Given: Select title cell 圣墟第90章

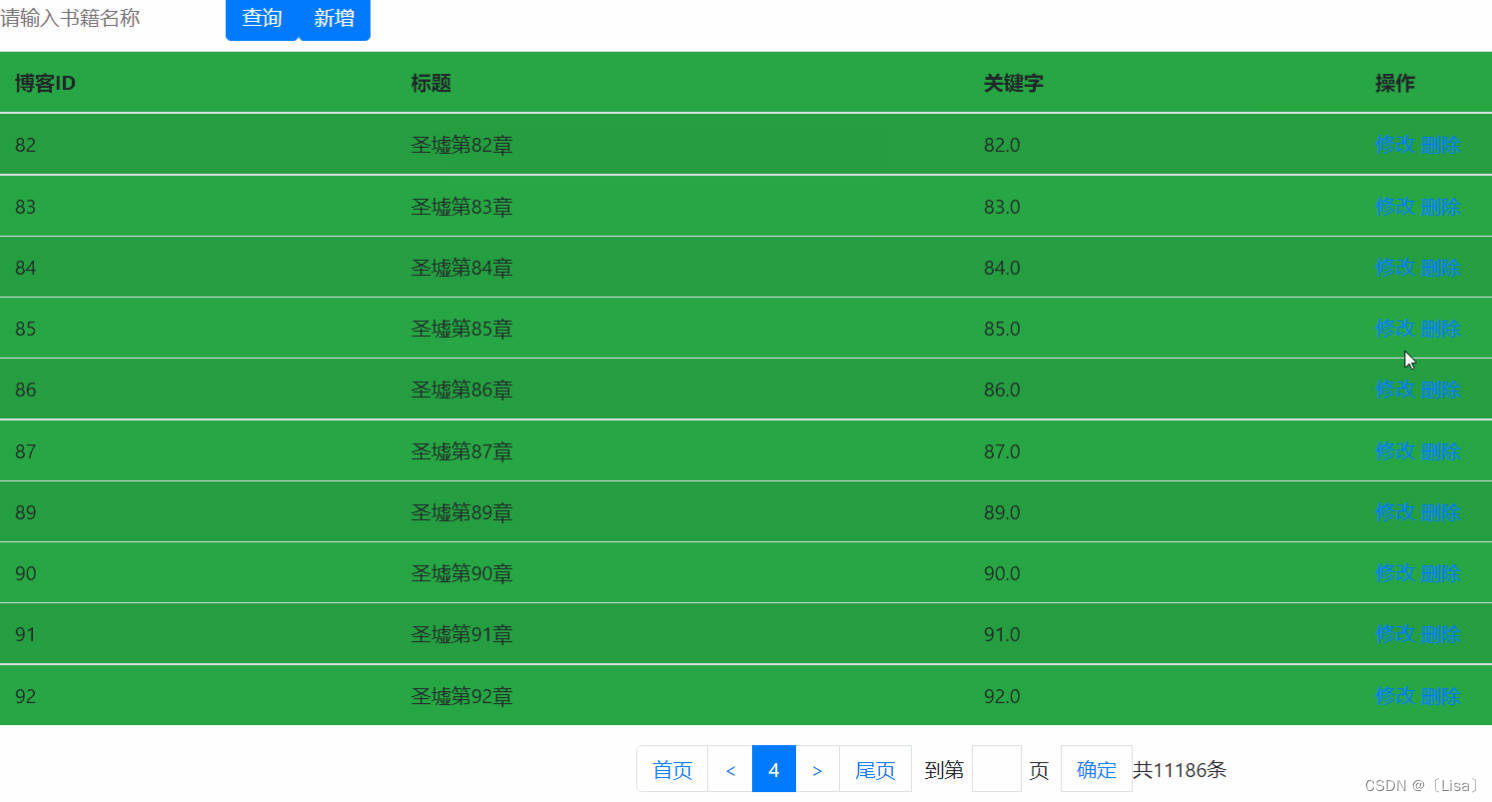Looking at the screenshot, I should [462, 574].
